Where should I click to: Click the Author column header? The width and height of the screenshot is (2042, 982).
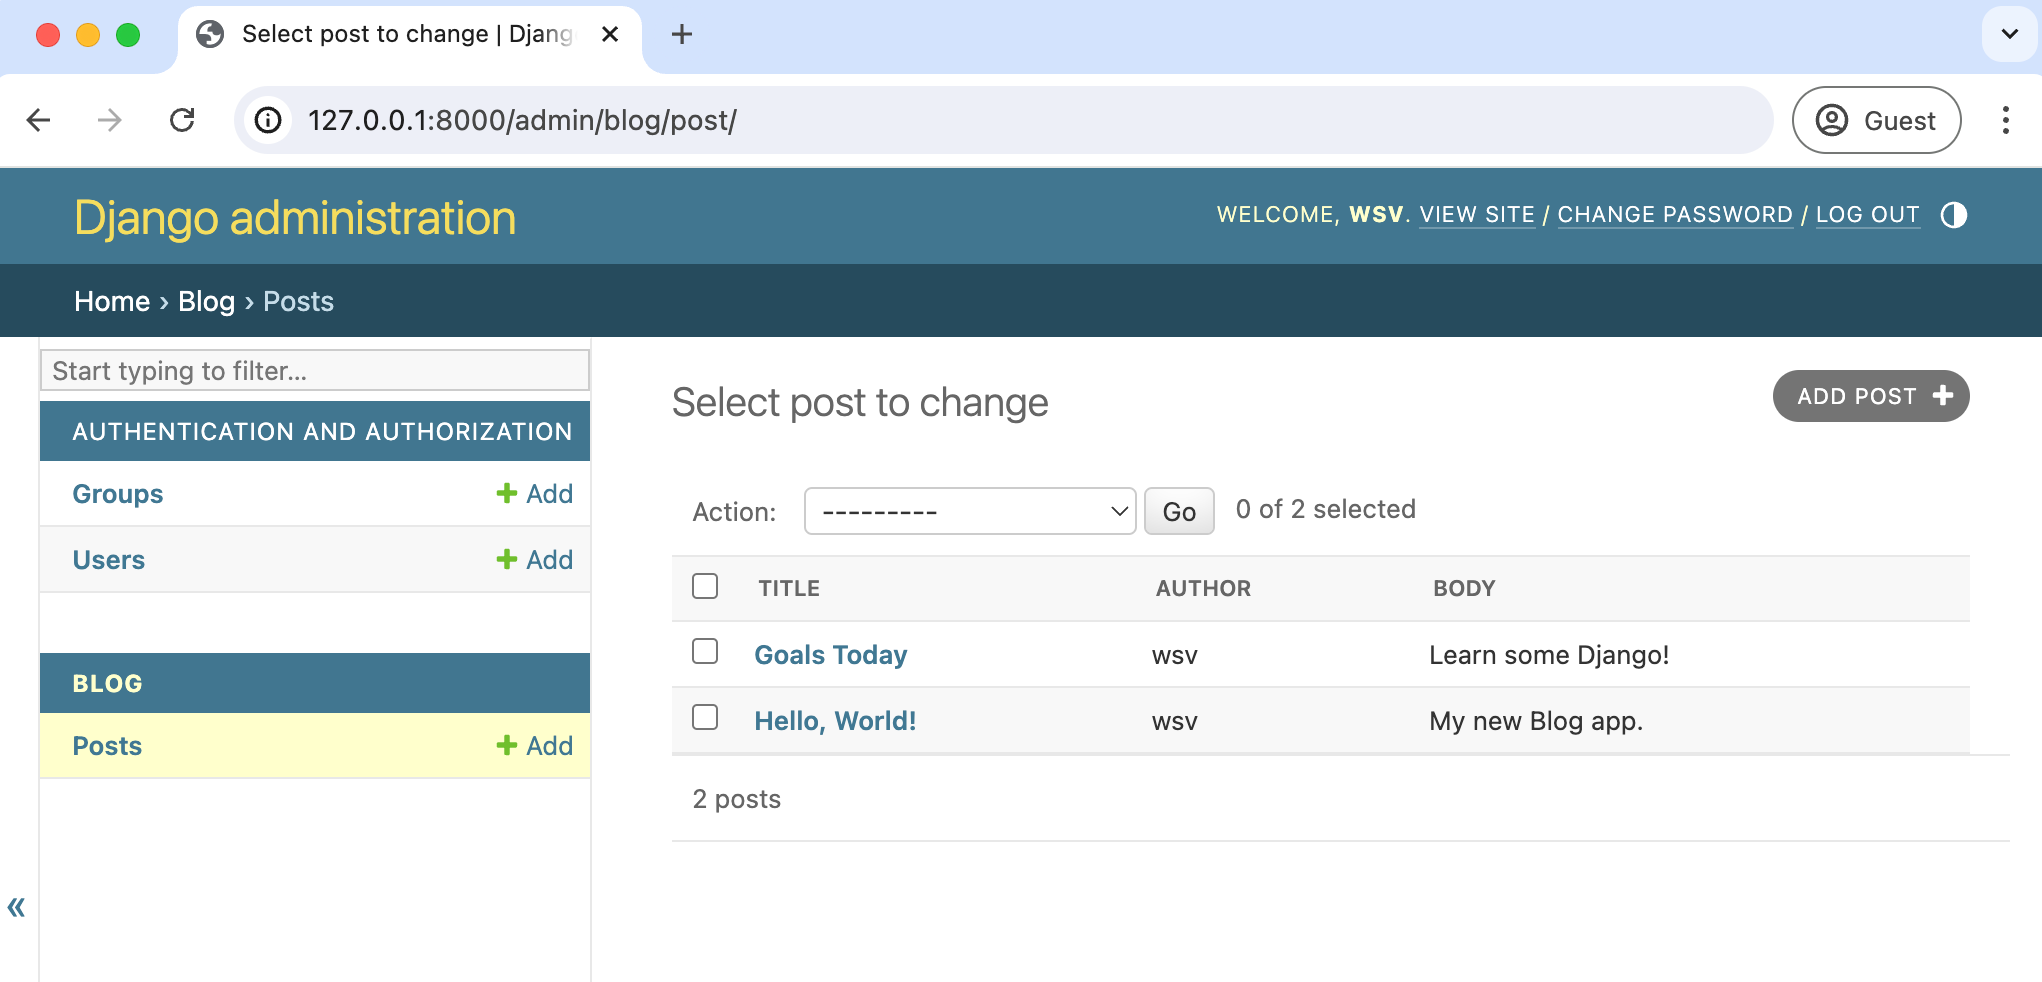[1203, 588]
